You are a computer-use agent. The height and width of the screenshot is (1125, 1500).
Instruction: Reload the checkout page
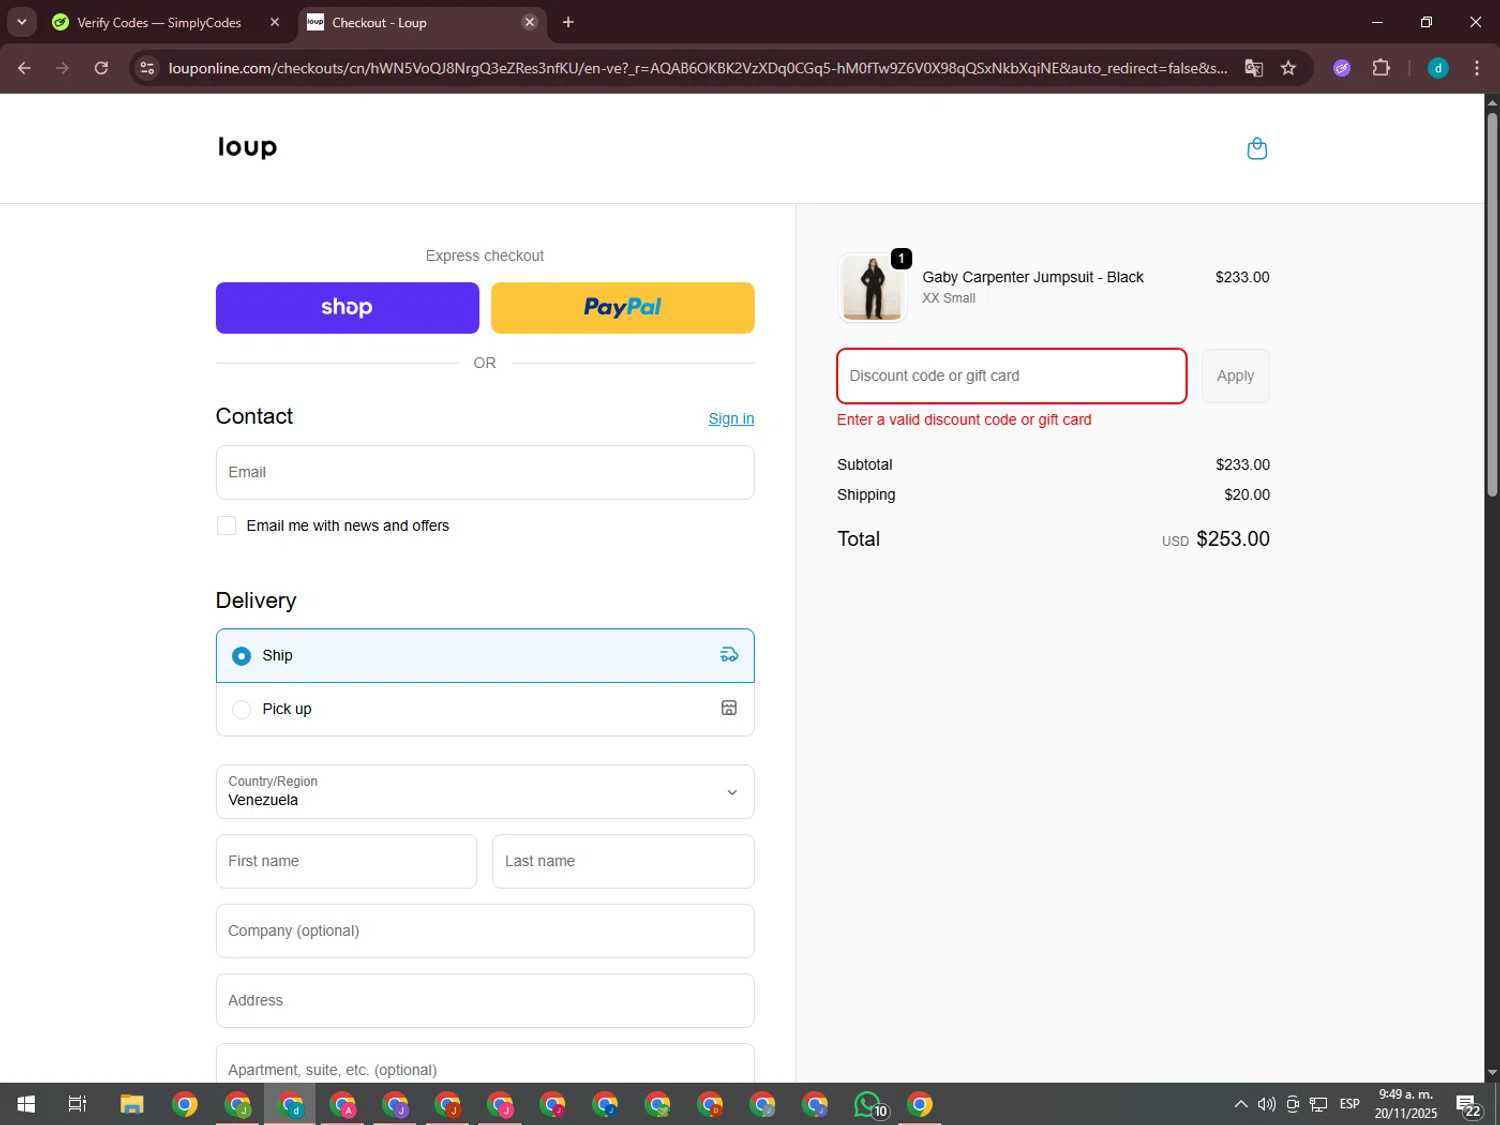[x=101, y=68]
